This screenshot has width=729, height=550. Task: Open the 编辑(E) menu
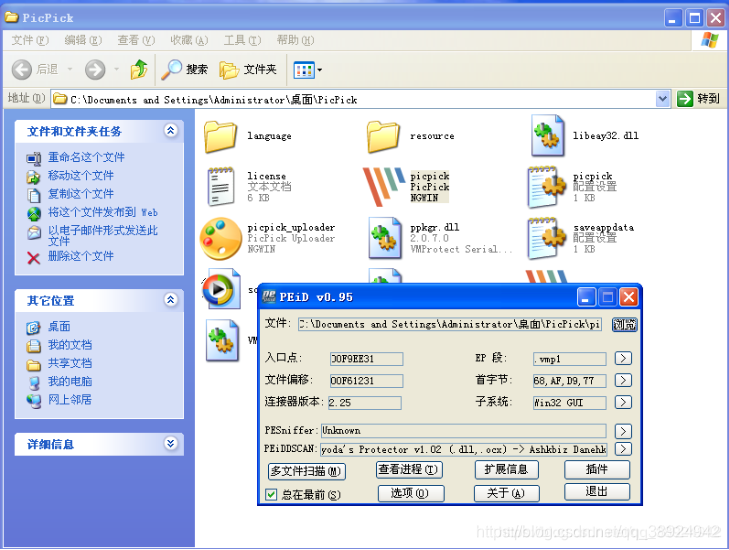(x=83, y=40)
